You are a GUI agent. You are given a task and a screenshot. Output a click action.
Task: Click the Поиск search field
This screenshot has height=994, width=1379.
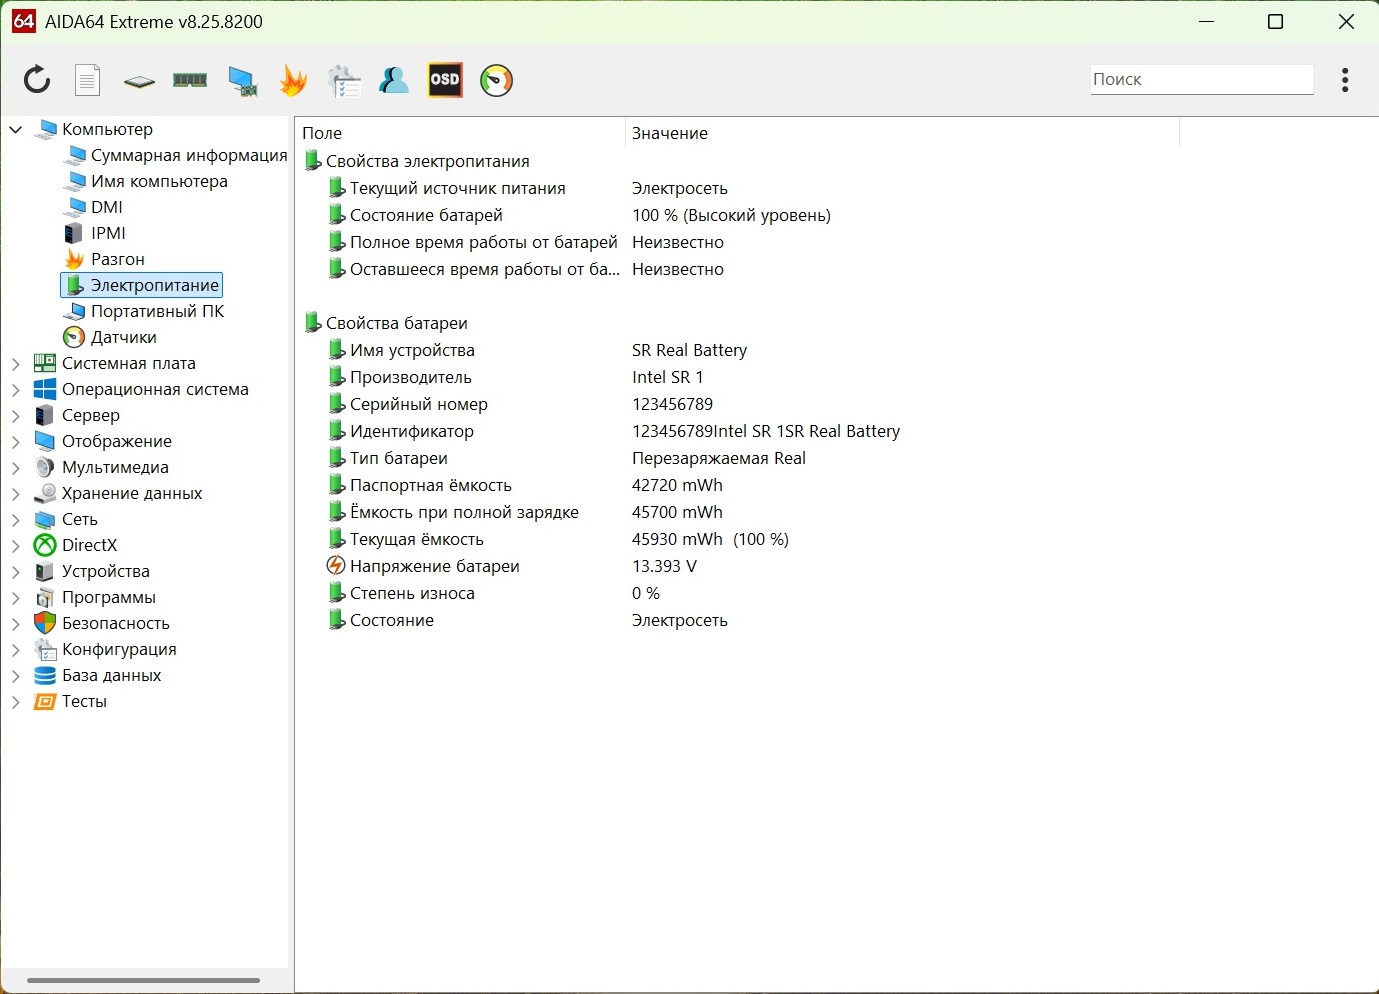(x=1200, y=80)
